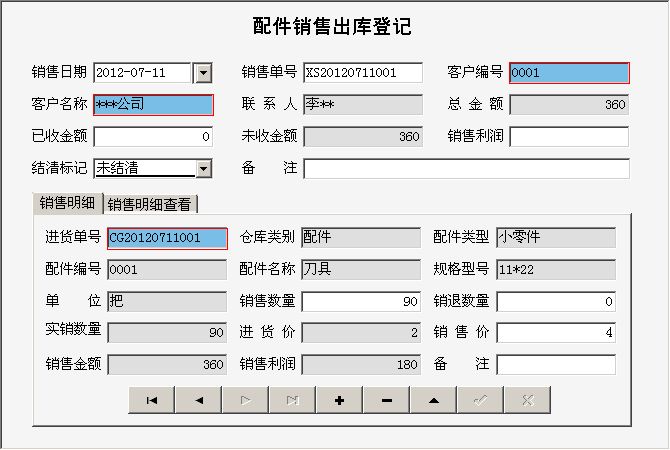Open the 销售日期 date dropdown arrow
Image resolution: width=670 pixels, height=450 pixels.
click(203, 73)
